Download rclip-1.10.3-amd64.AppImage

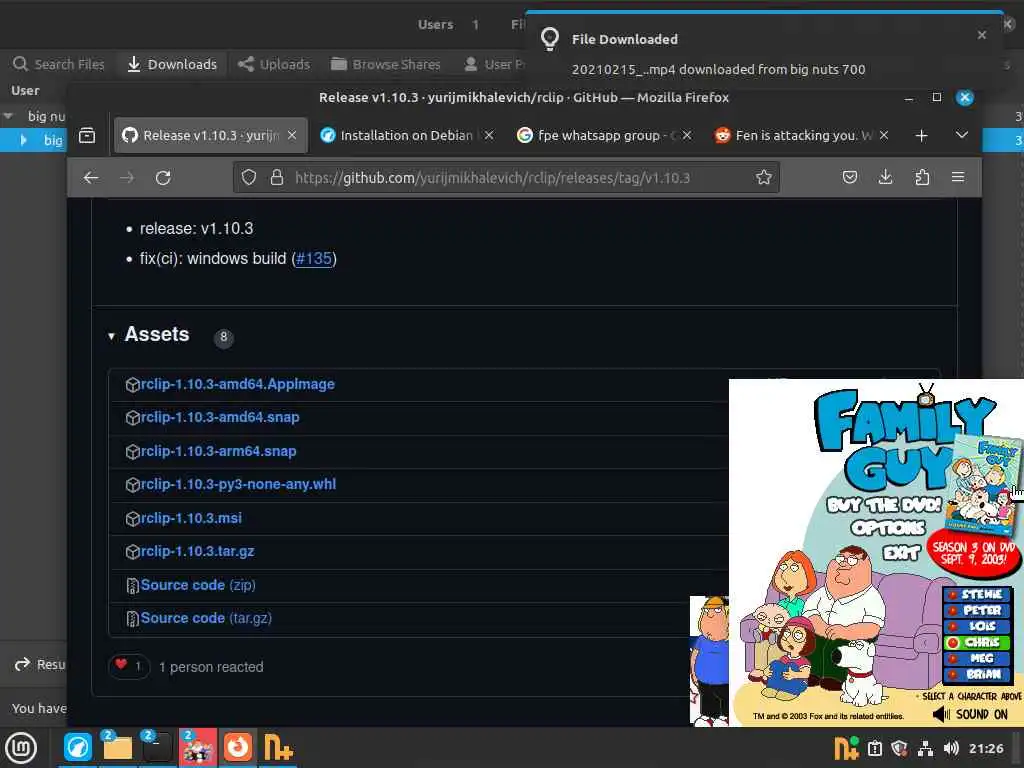click(x=238, y=384)
